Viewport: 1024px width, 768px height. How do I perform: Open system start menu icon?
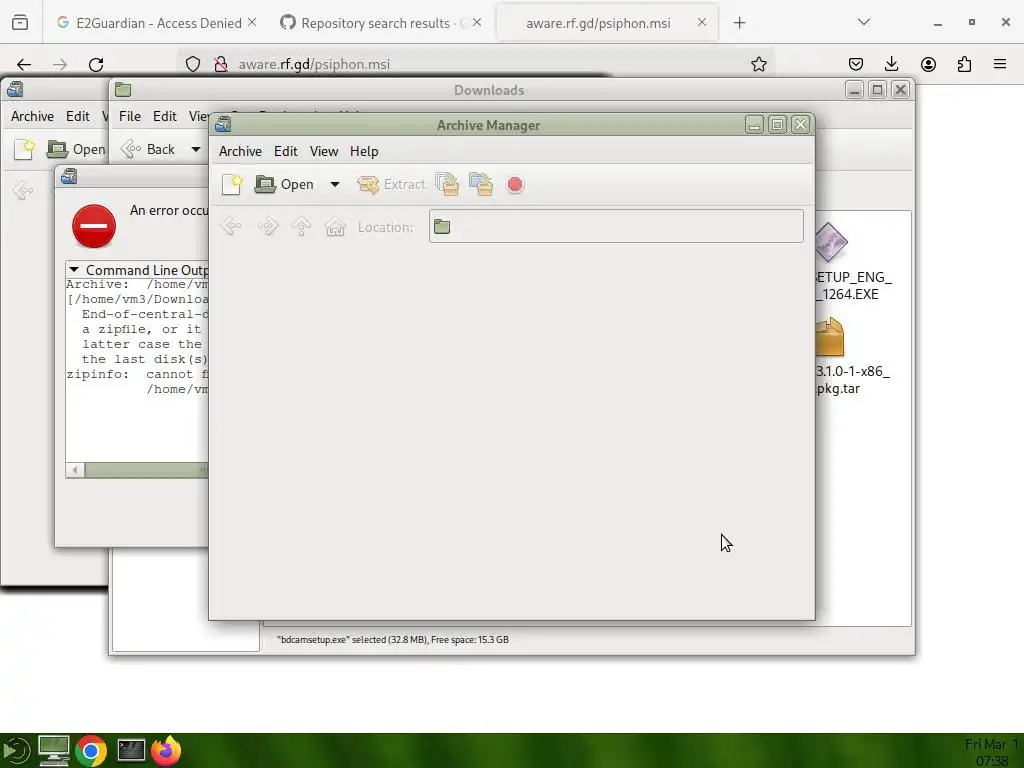pos(15,751)
